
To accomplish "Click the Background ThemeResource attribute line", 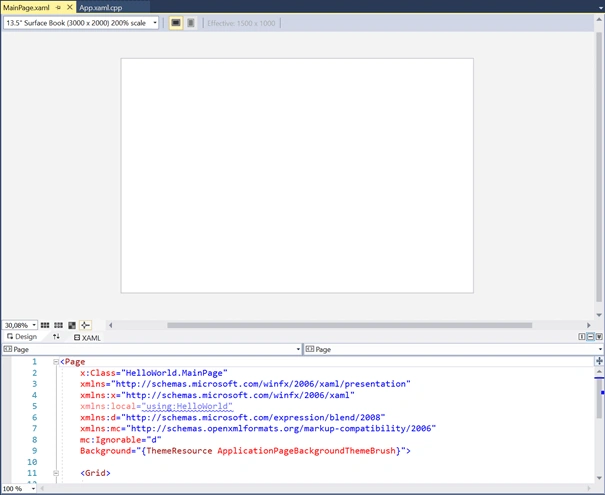I will coord(245,451).
